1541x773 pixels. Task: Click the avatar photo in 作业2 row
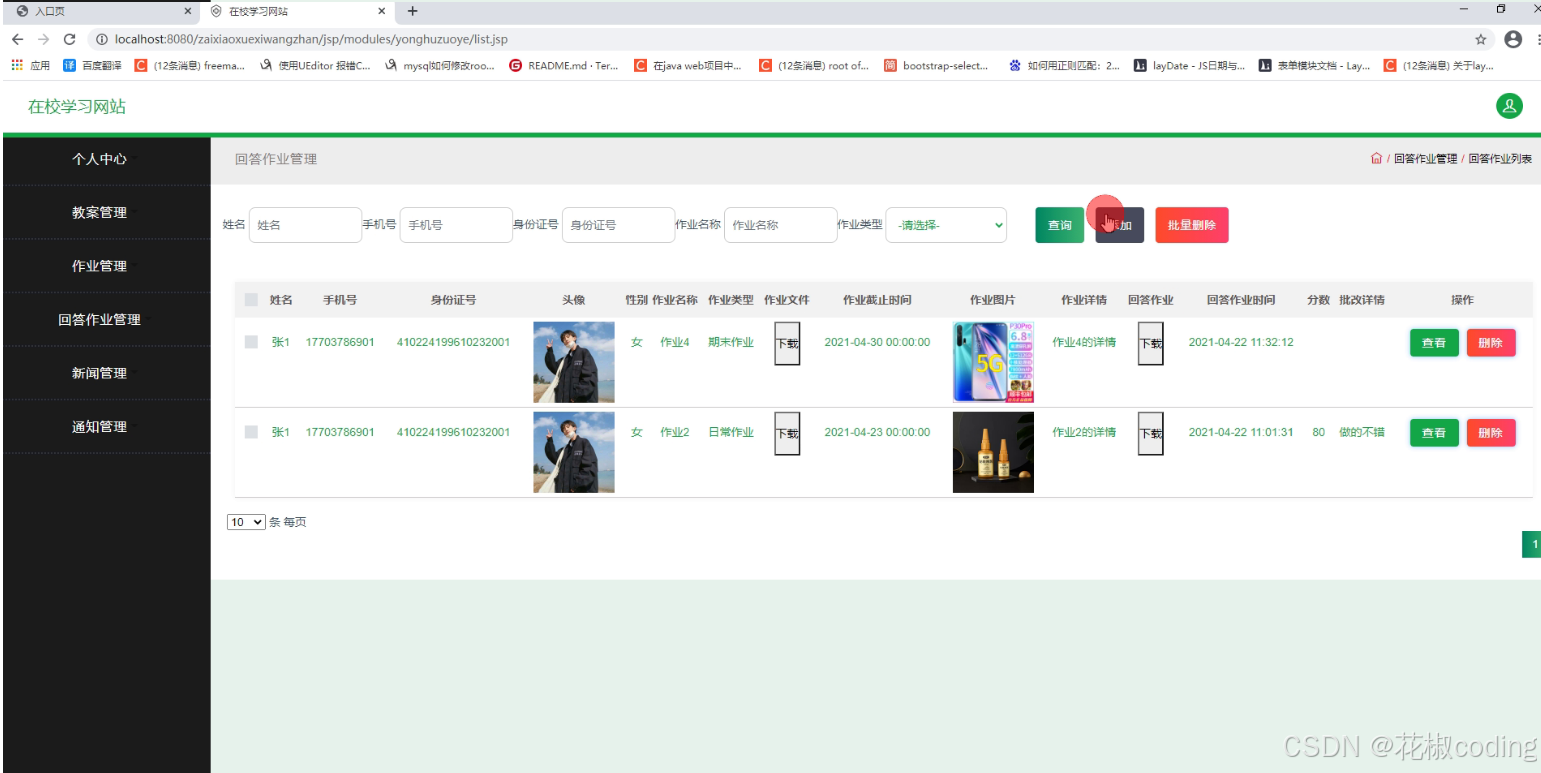click(574, 452)
